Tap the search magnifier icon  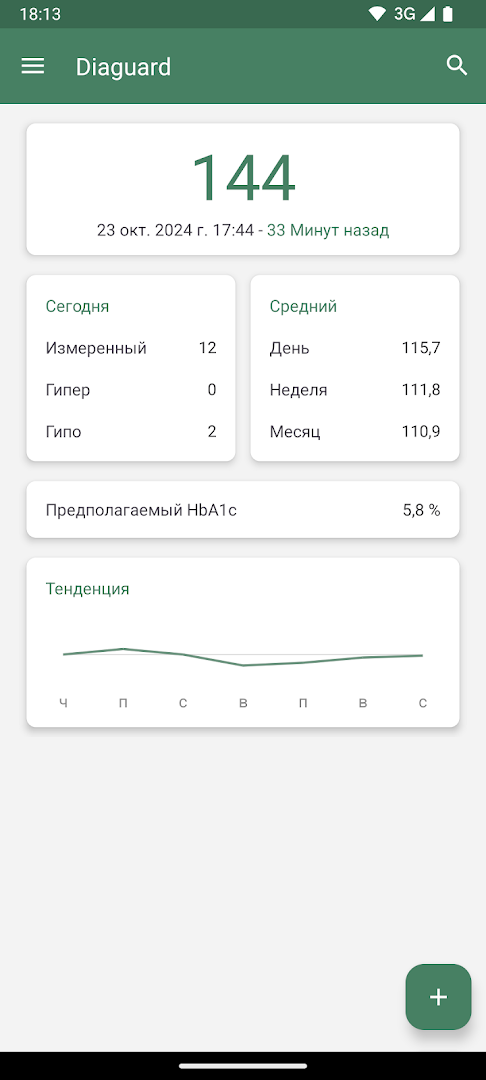[x=457, y=66]
